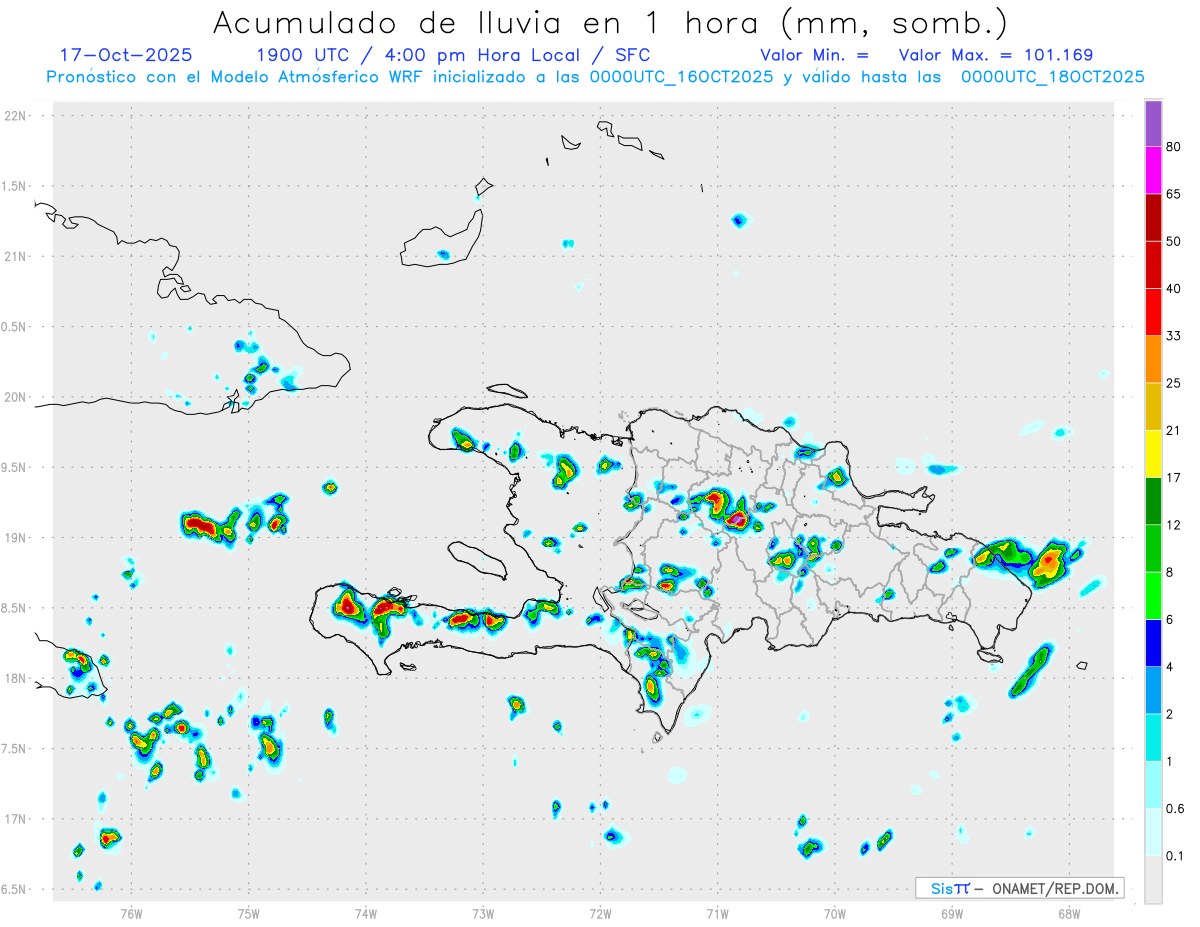Click the purple swatch above 80 mm
Image resolution: width=1200 pixels, height=927 pixels.
(1153, 123)
